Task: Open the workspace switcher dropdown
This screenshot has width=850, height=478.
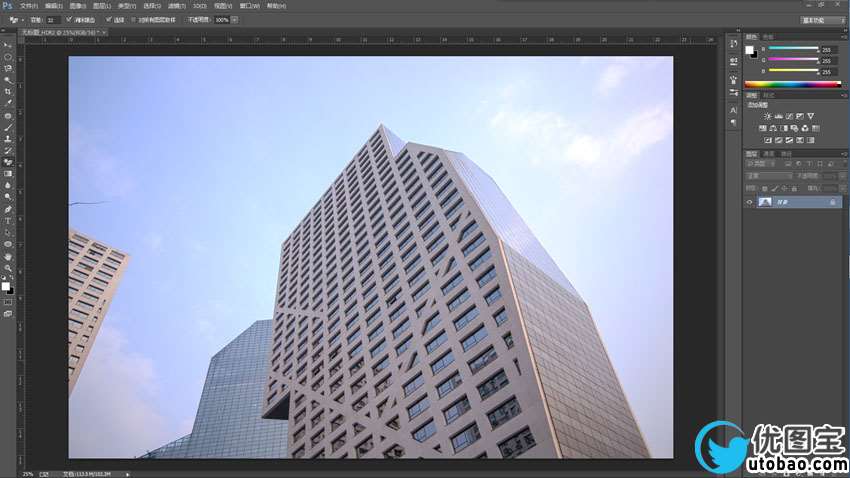Action: coord(822,19)
